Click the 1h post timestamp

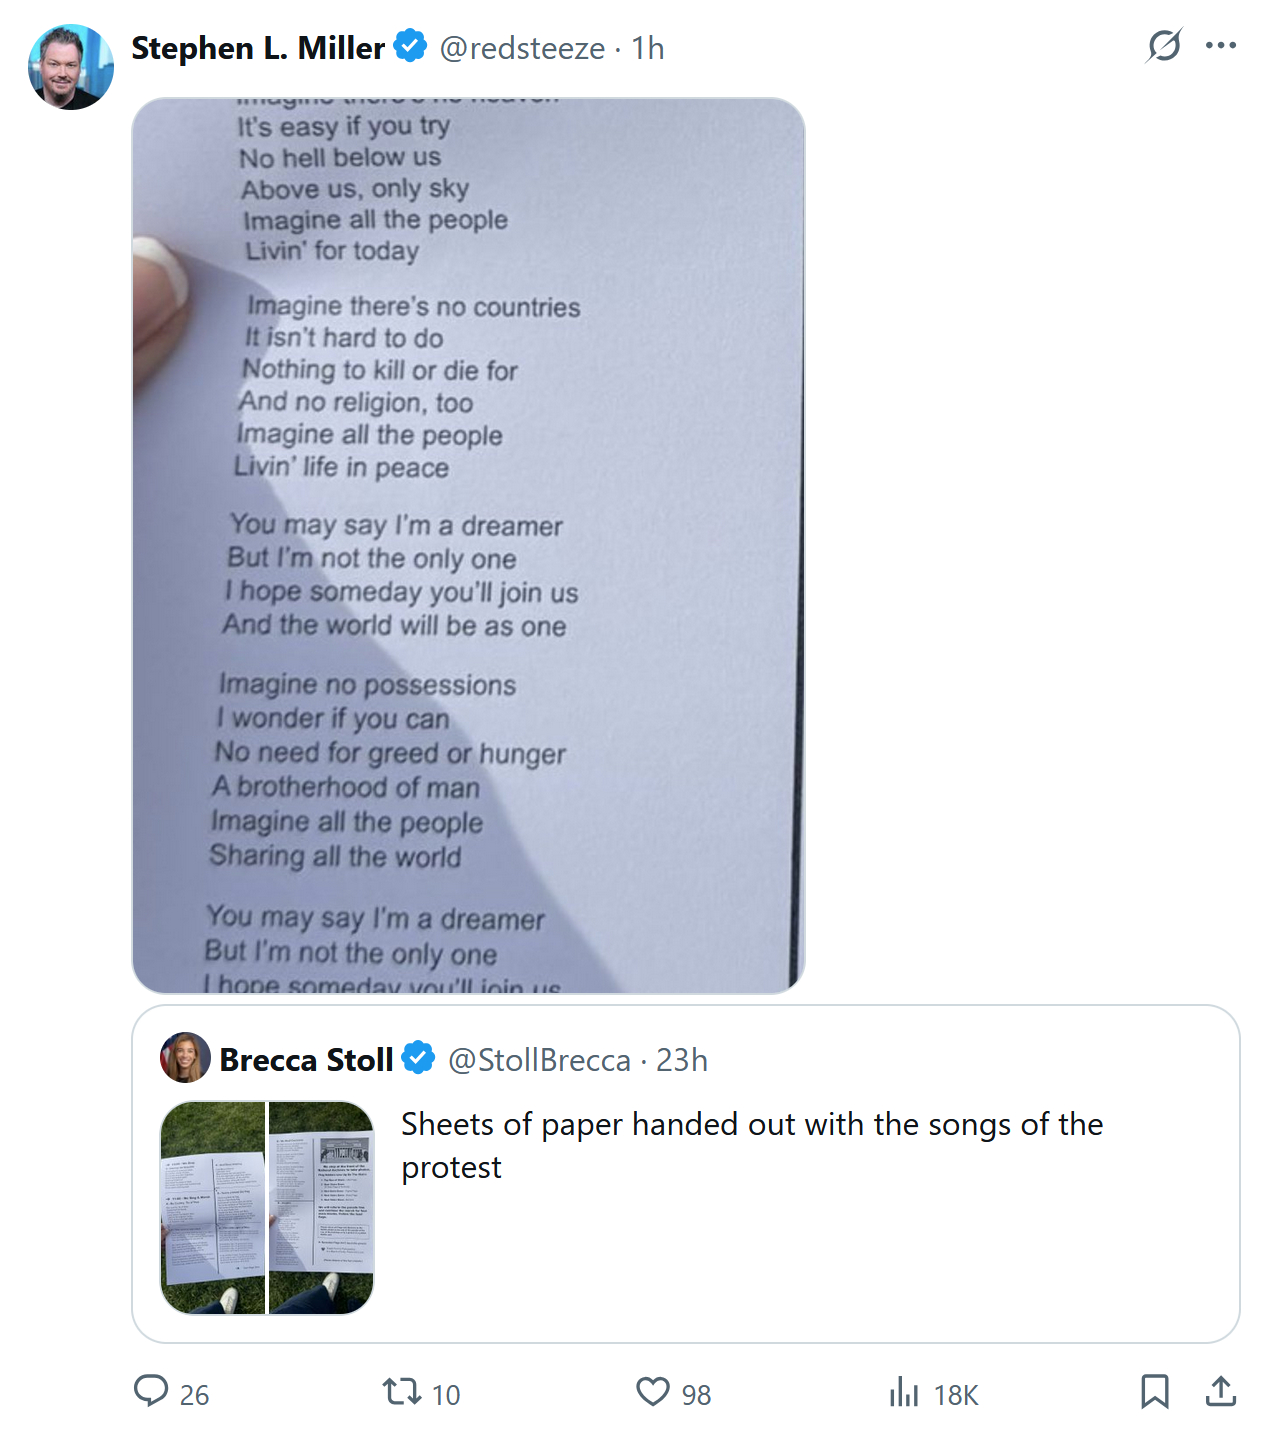pyautogui.click(x=648, y=48)
